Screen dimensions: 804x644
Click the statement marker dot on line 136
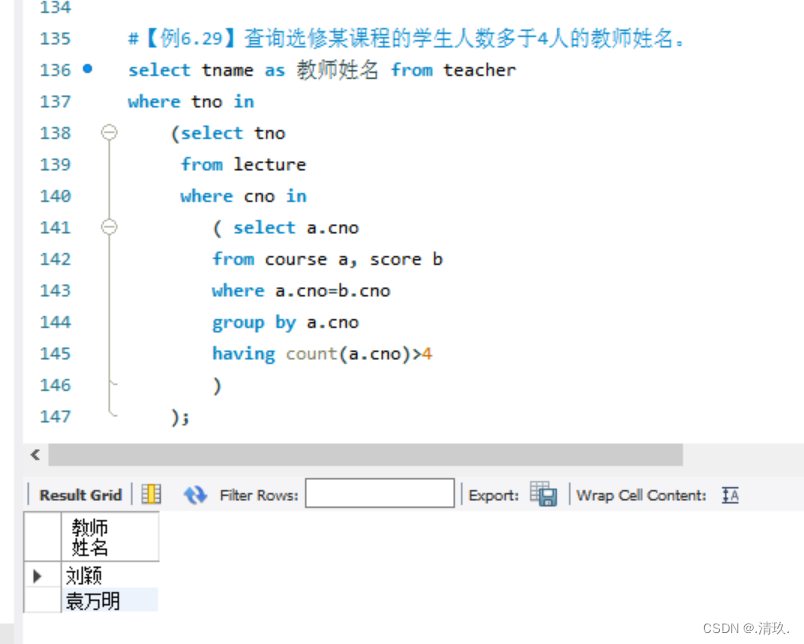(x=88, y=68)
